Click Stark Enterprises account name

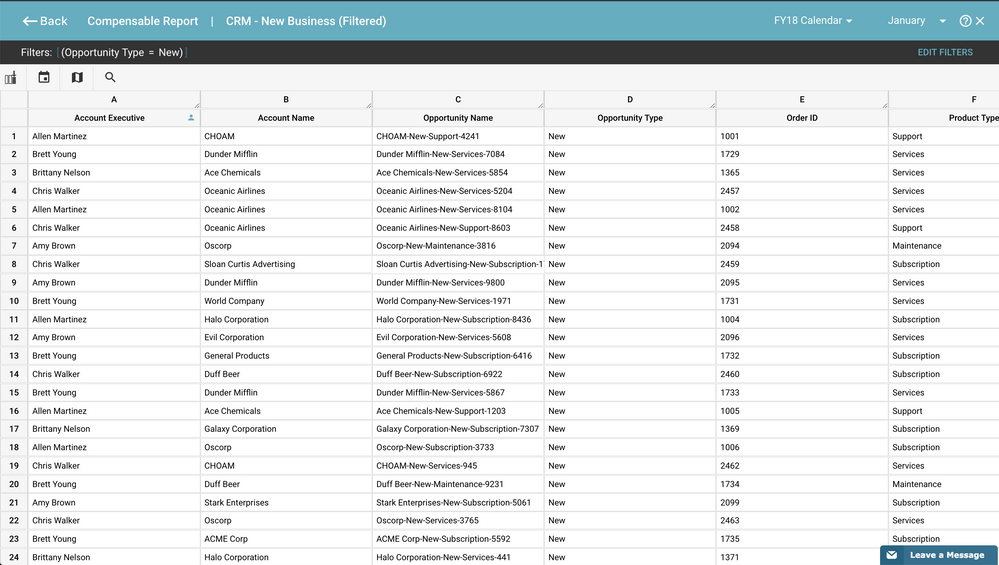tap(286, 503)
